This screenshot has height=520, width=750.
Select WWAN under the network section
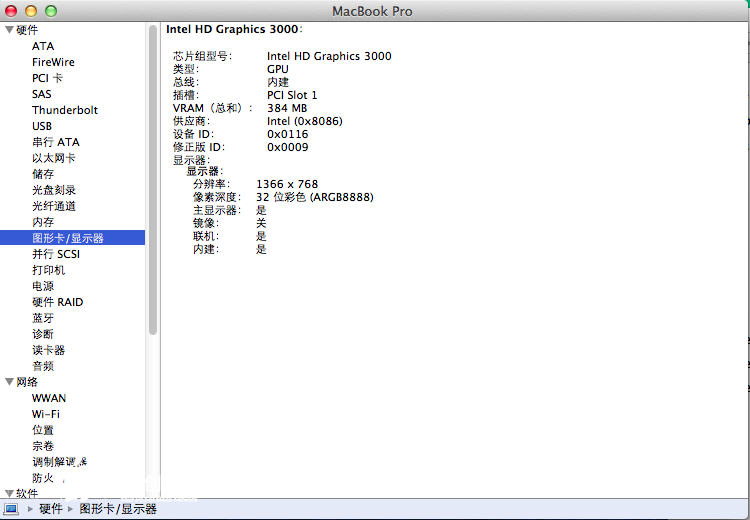48,398
